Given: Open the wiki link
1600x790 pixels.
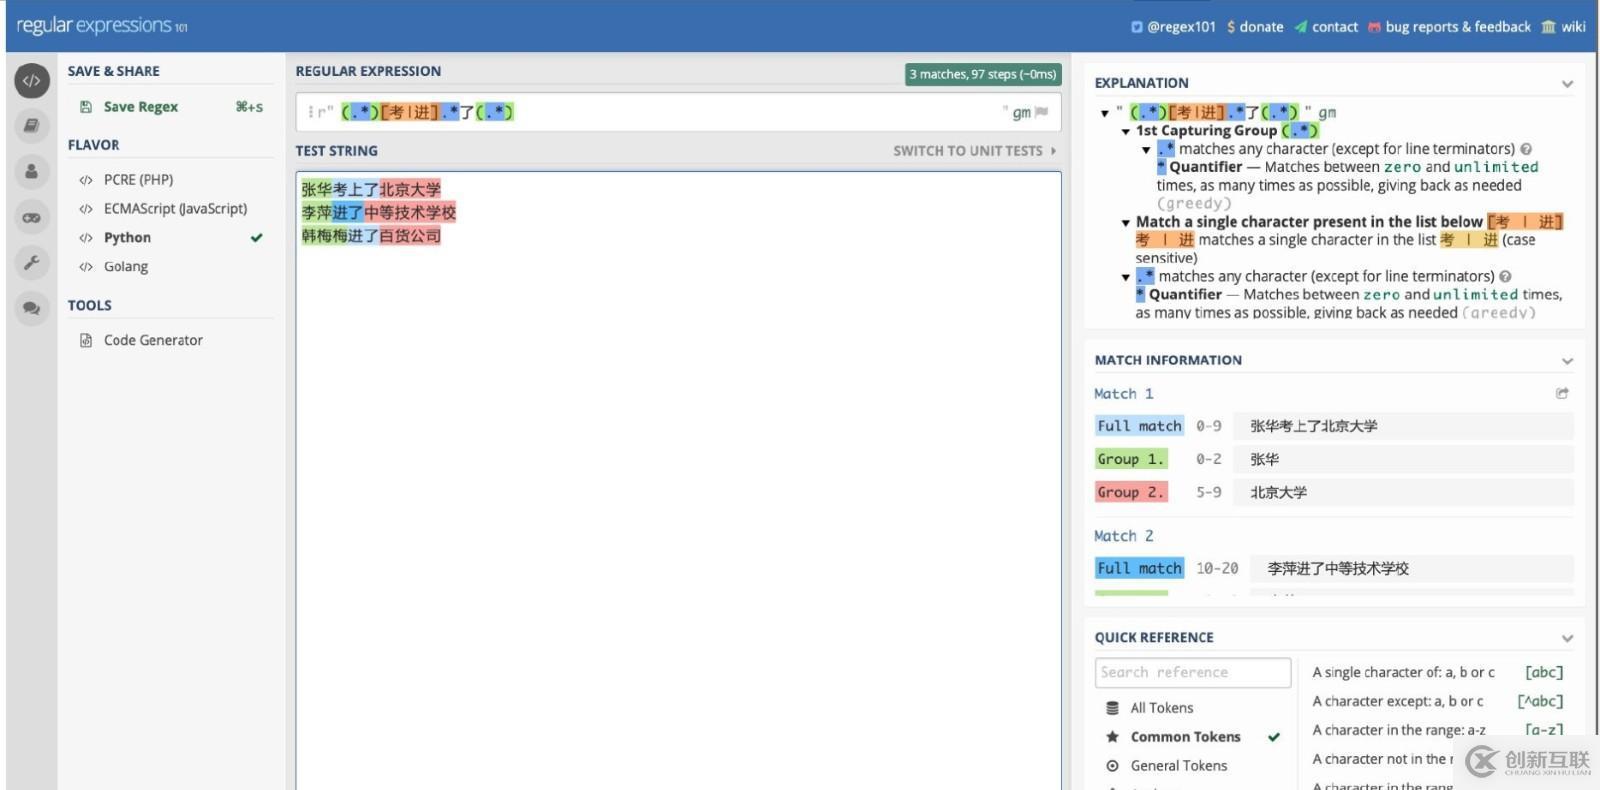Looking at the screenshot, I should tap(1564, 27).
